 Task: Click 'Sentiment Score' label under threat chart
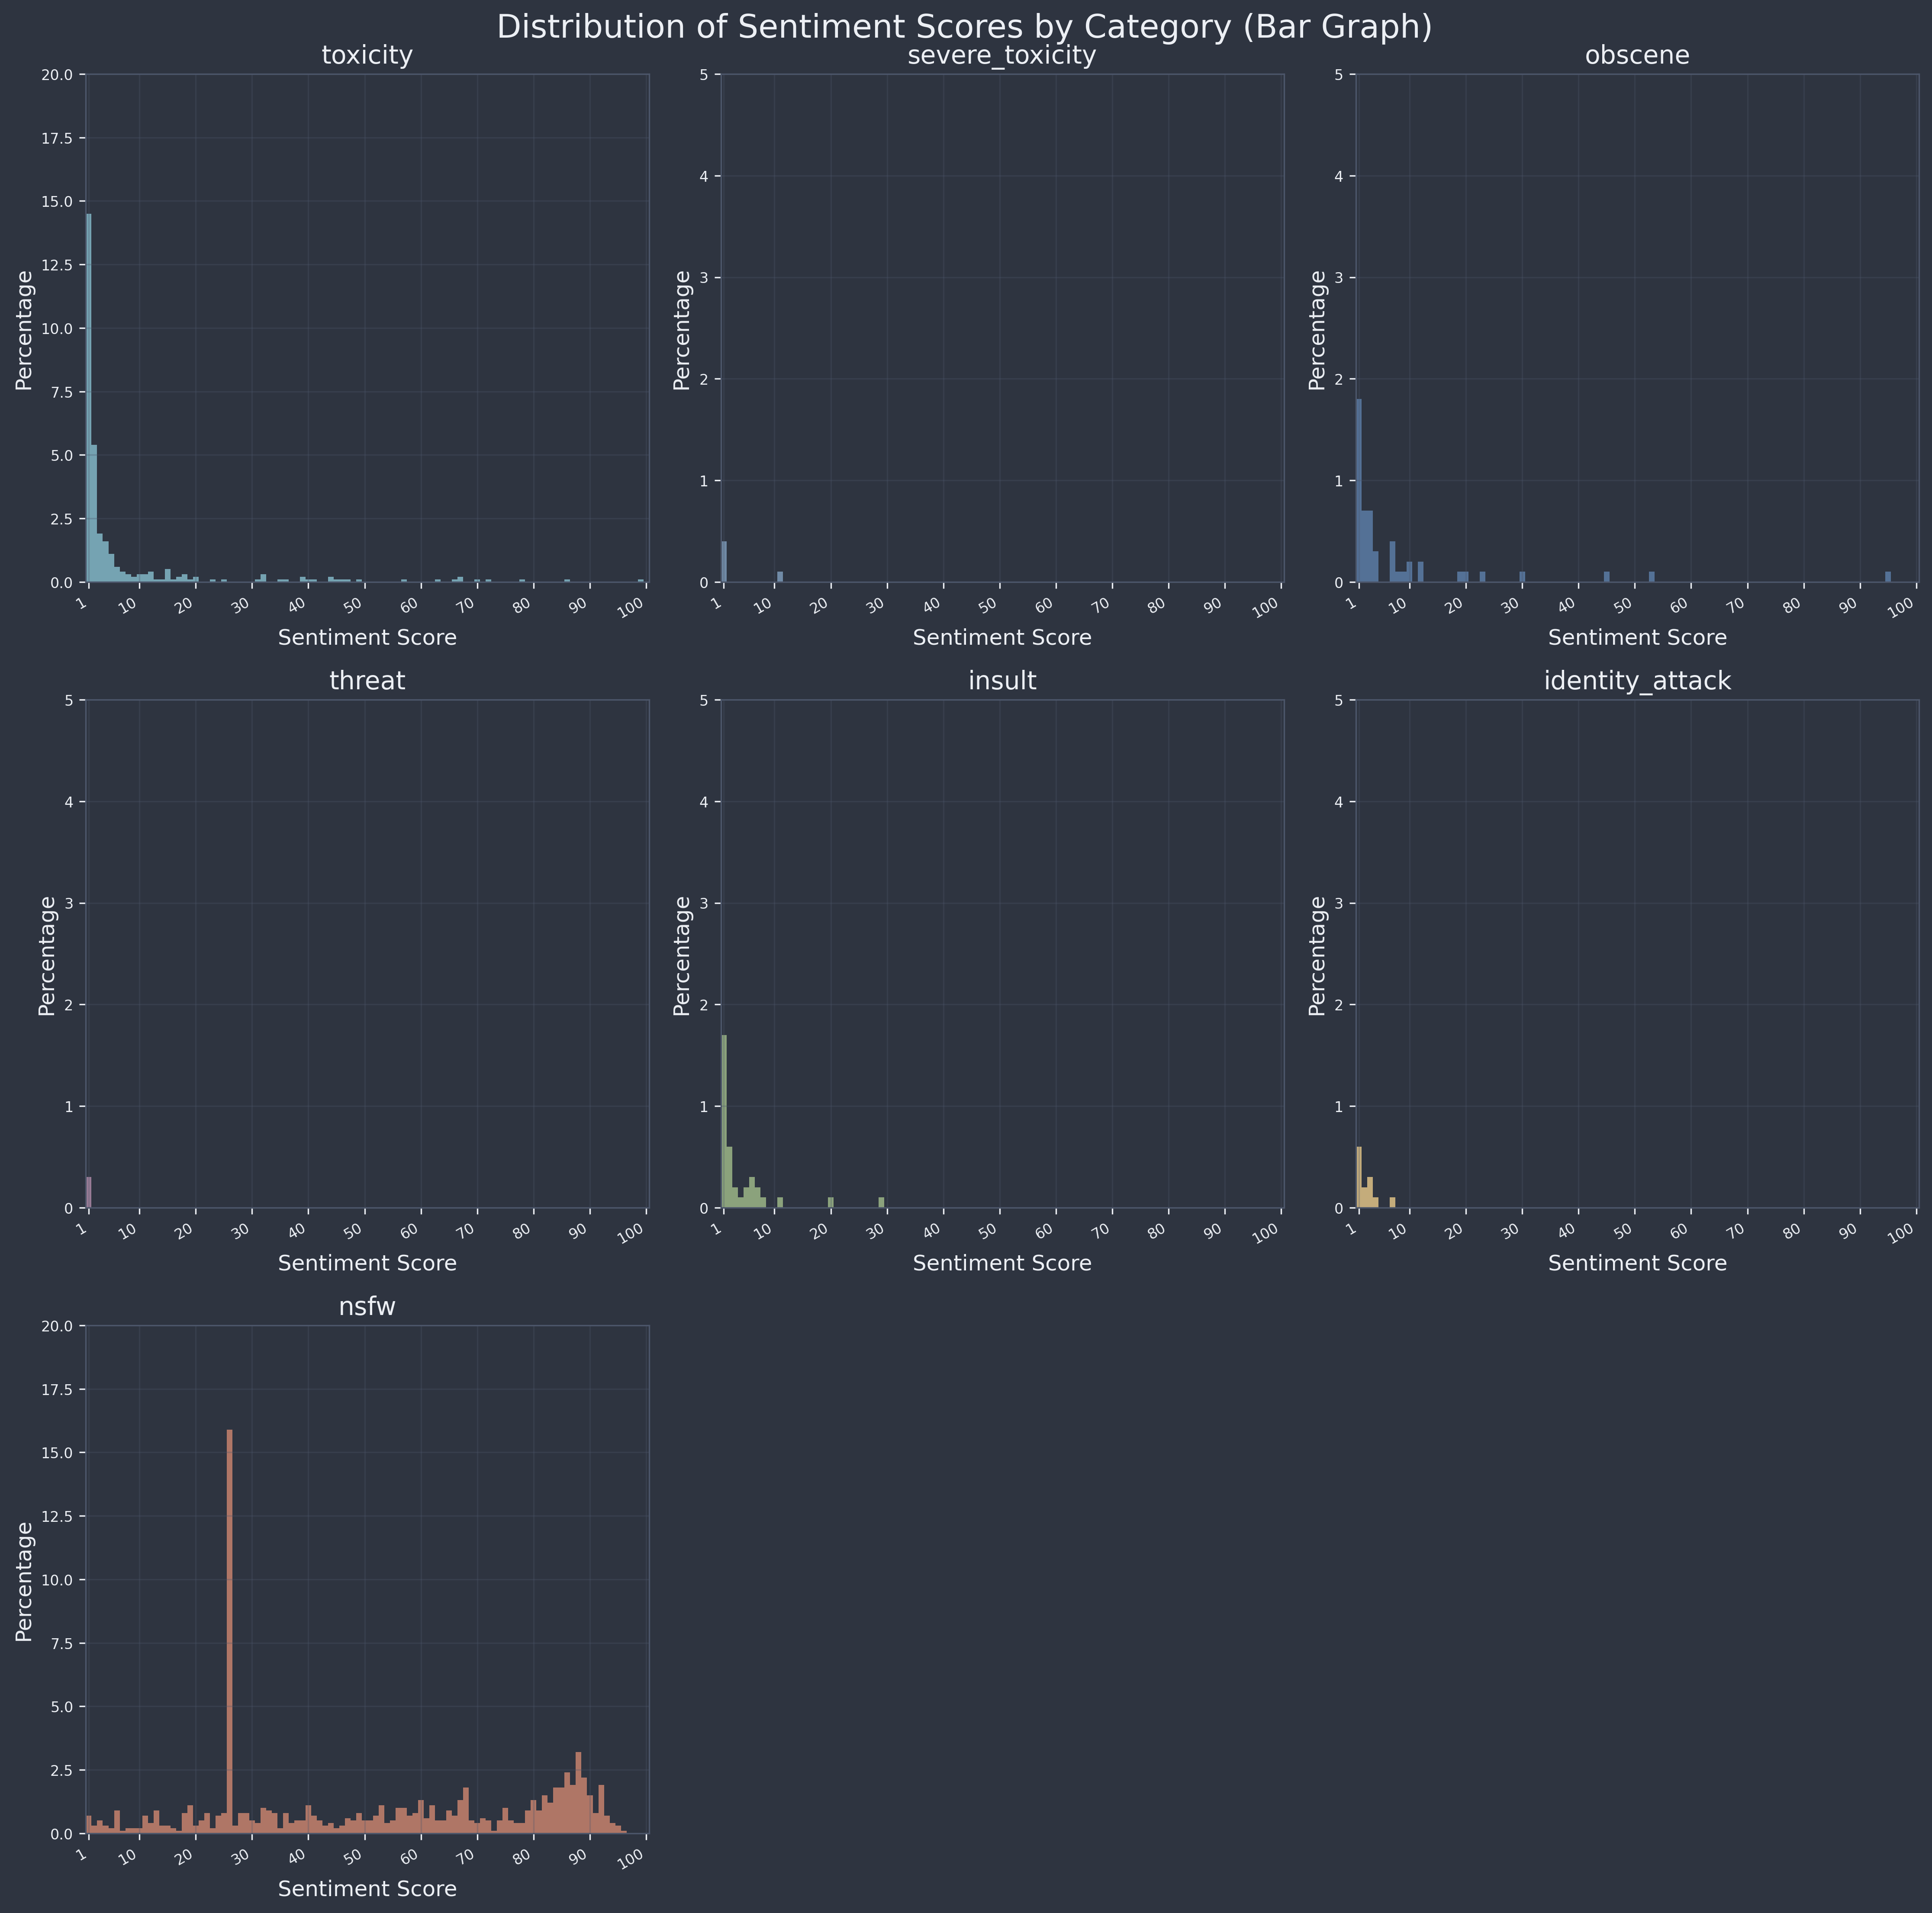point(367,1263)
